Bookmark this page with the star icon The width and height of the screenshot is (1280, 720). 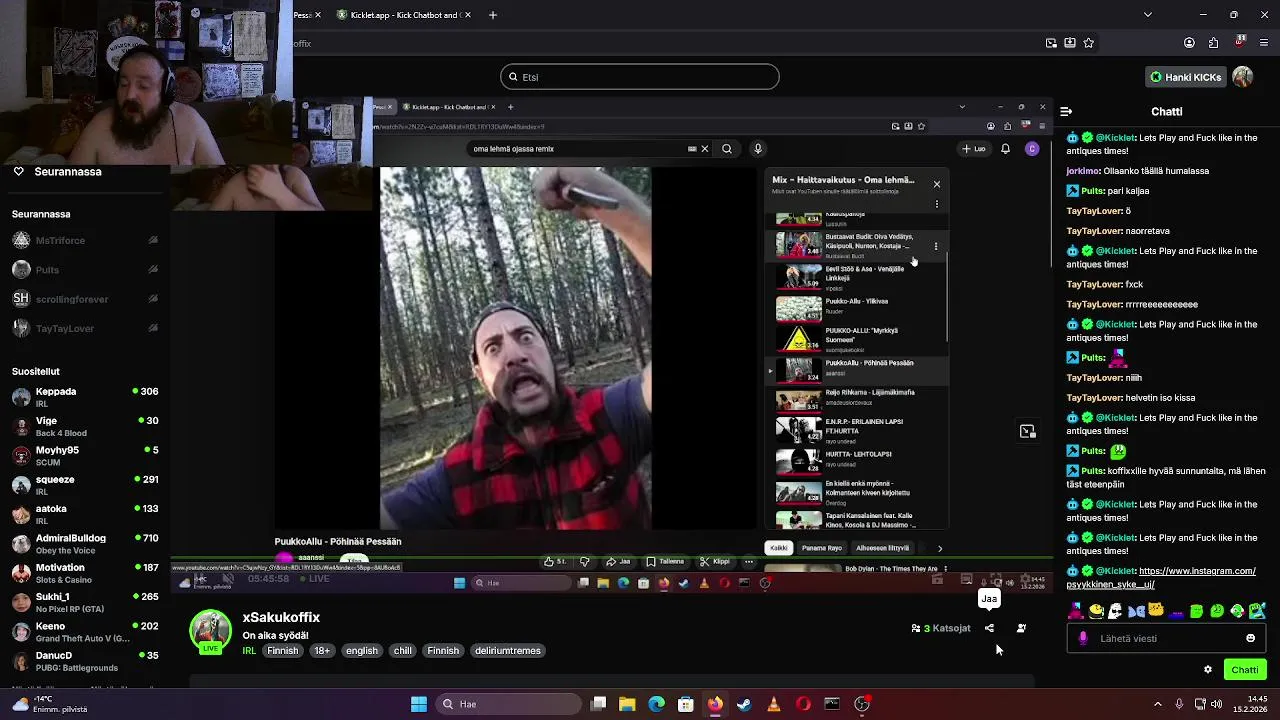[1089, 43]
